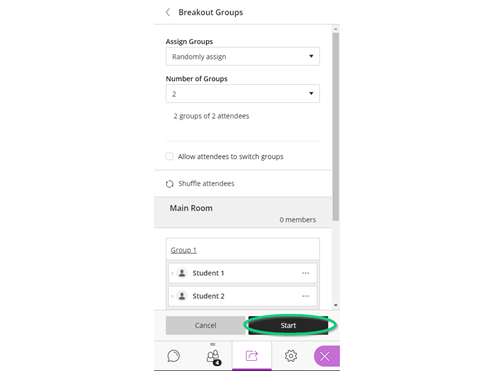Close the Collaborate panel with purple X

pyautogui.click(x=326, y=356)
